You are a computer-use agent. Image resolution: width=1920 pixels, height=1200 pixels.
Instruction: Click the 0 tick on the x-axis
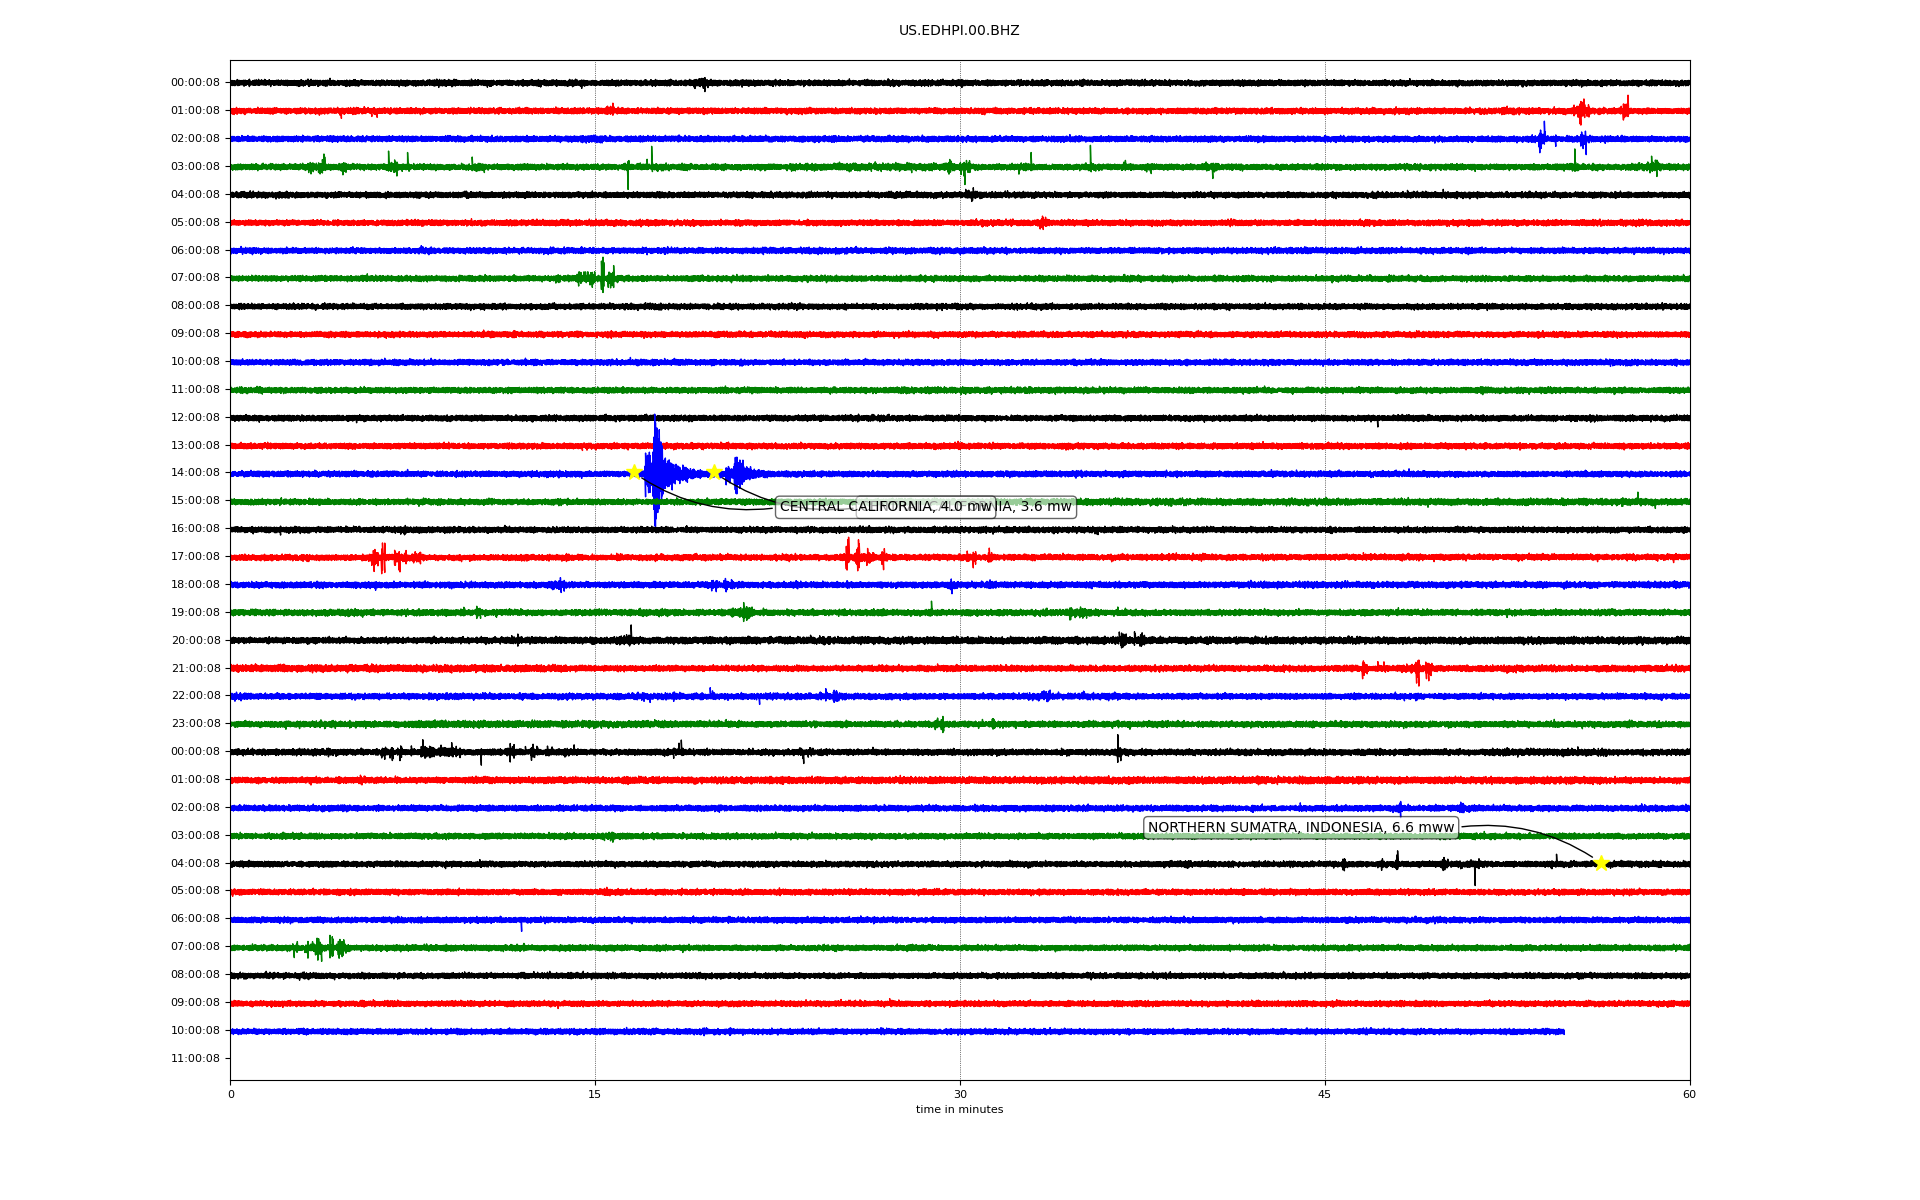[x=231, y=1094]
